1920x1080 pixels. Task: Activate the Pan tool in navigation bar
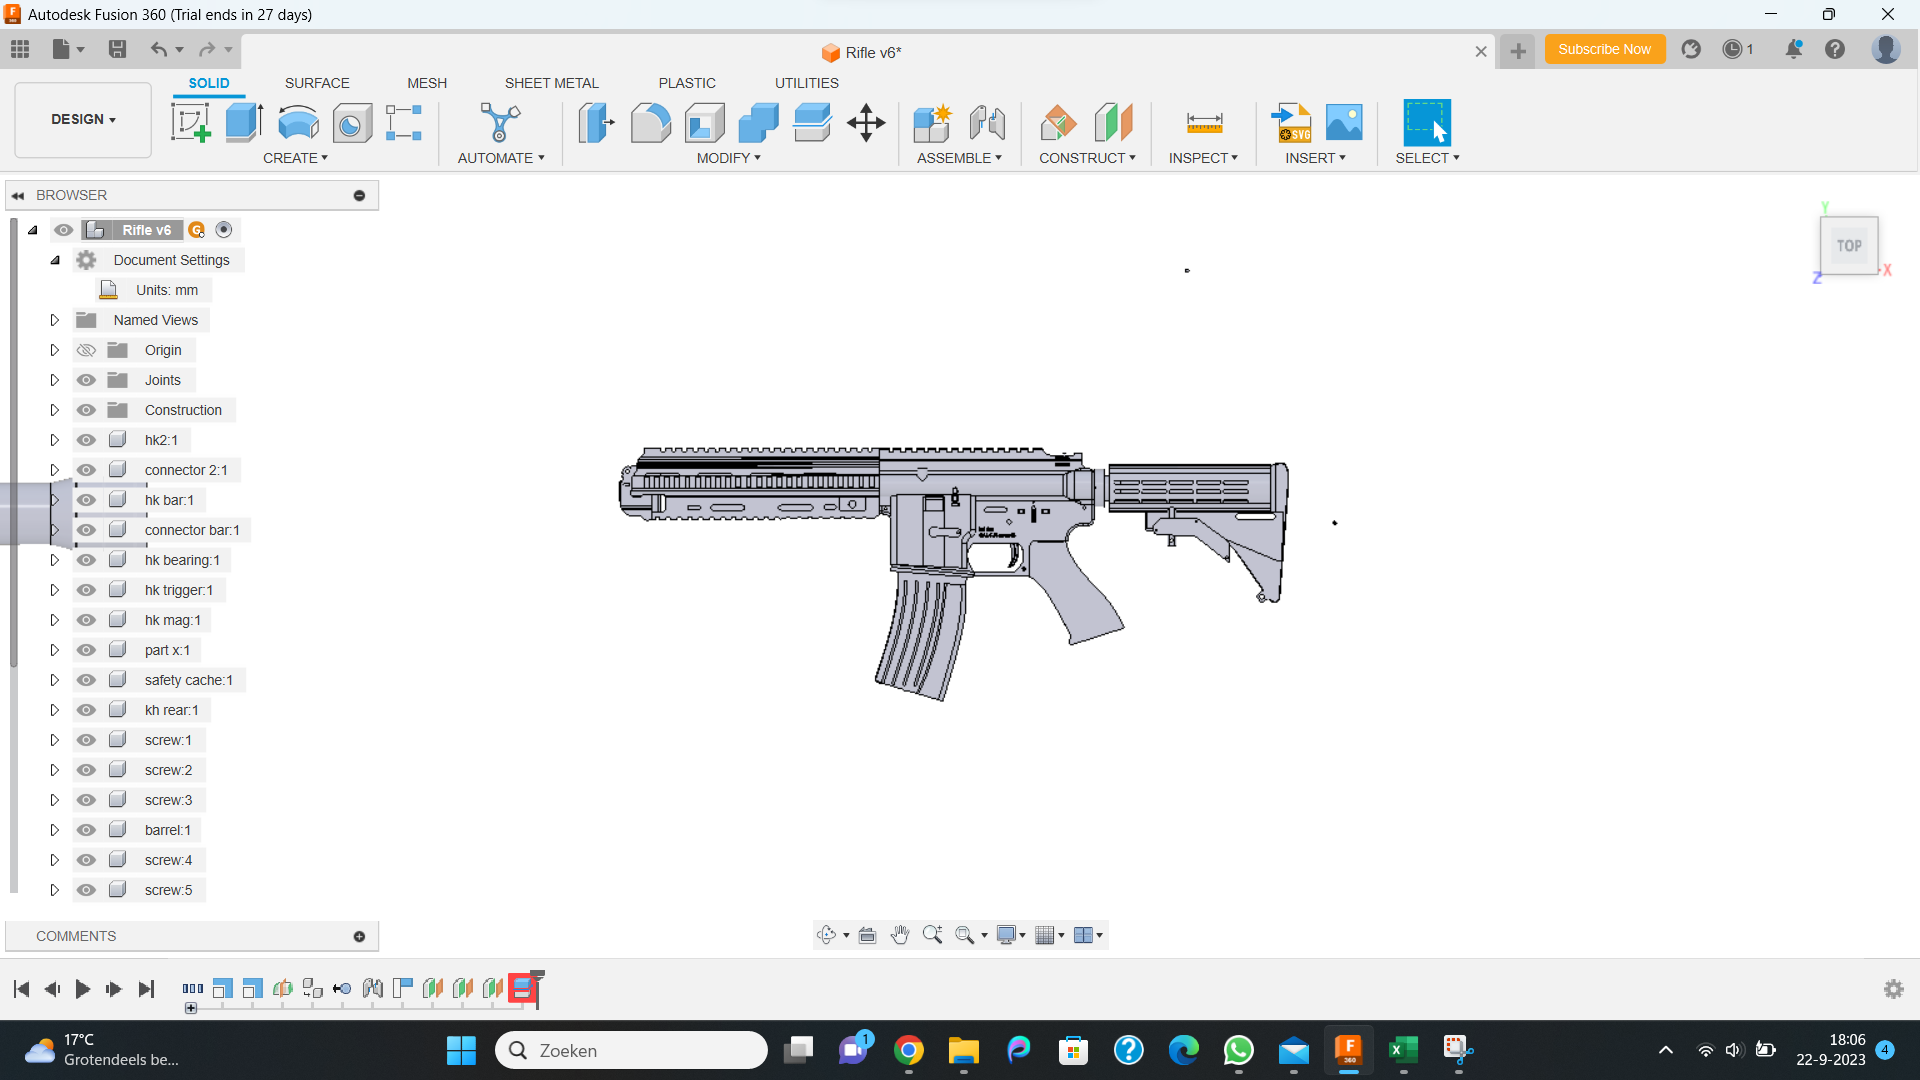pyautogui.click(x=900, y=935)
